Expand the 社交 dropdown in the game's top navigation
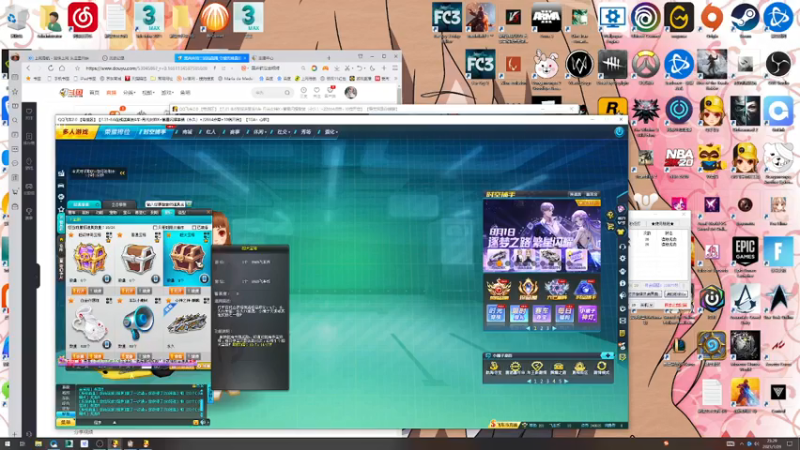This screenshot has height=450, width=800. click(x=283, y=132)
